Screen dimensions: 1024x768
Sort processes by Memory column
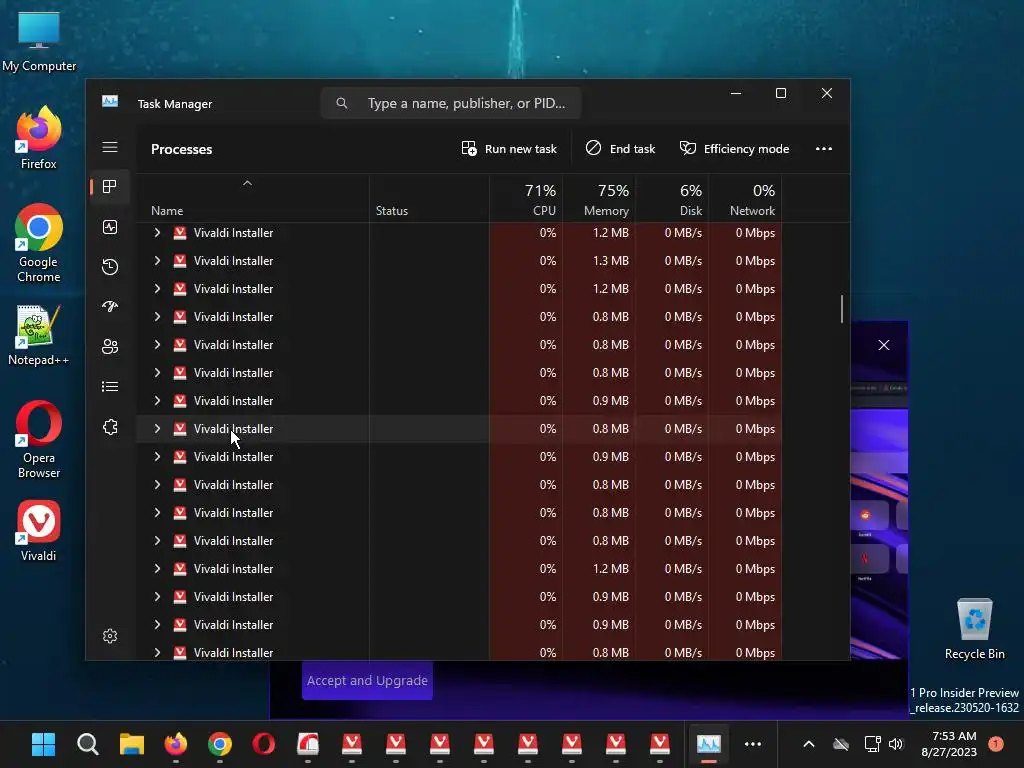(x=606, y=211)
